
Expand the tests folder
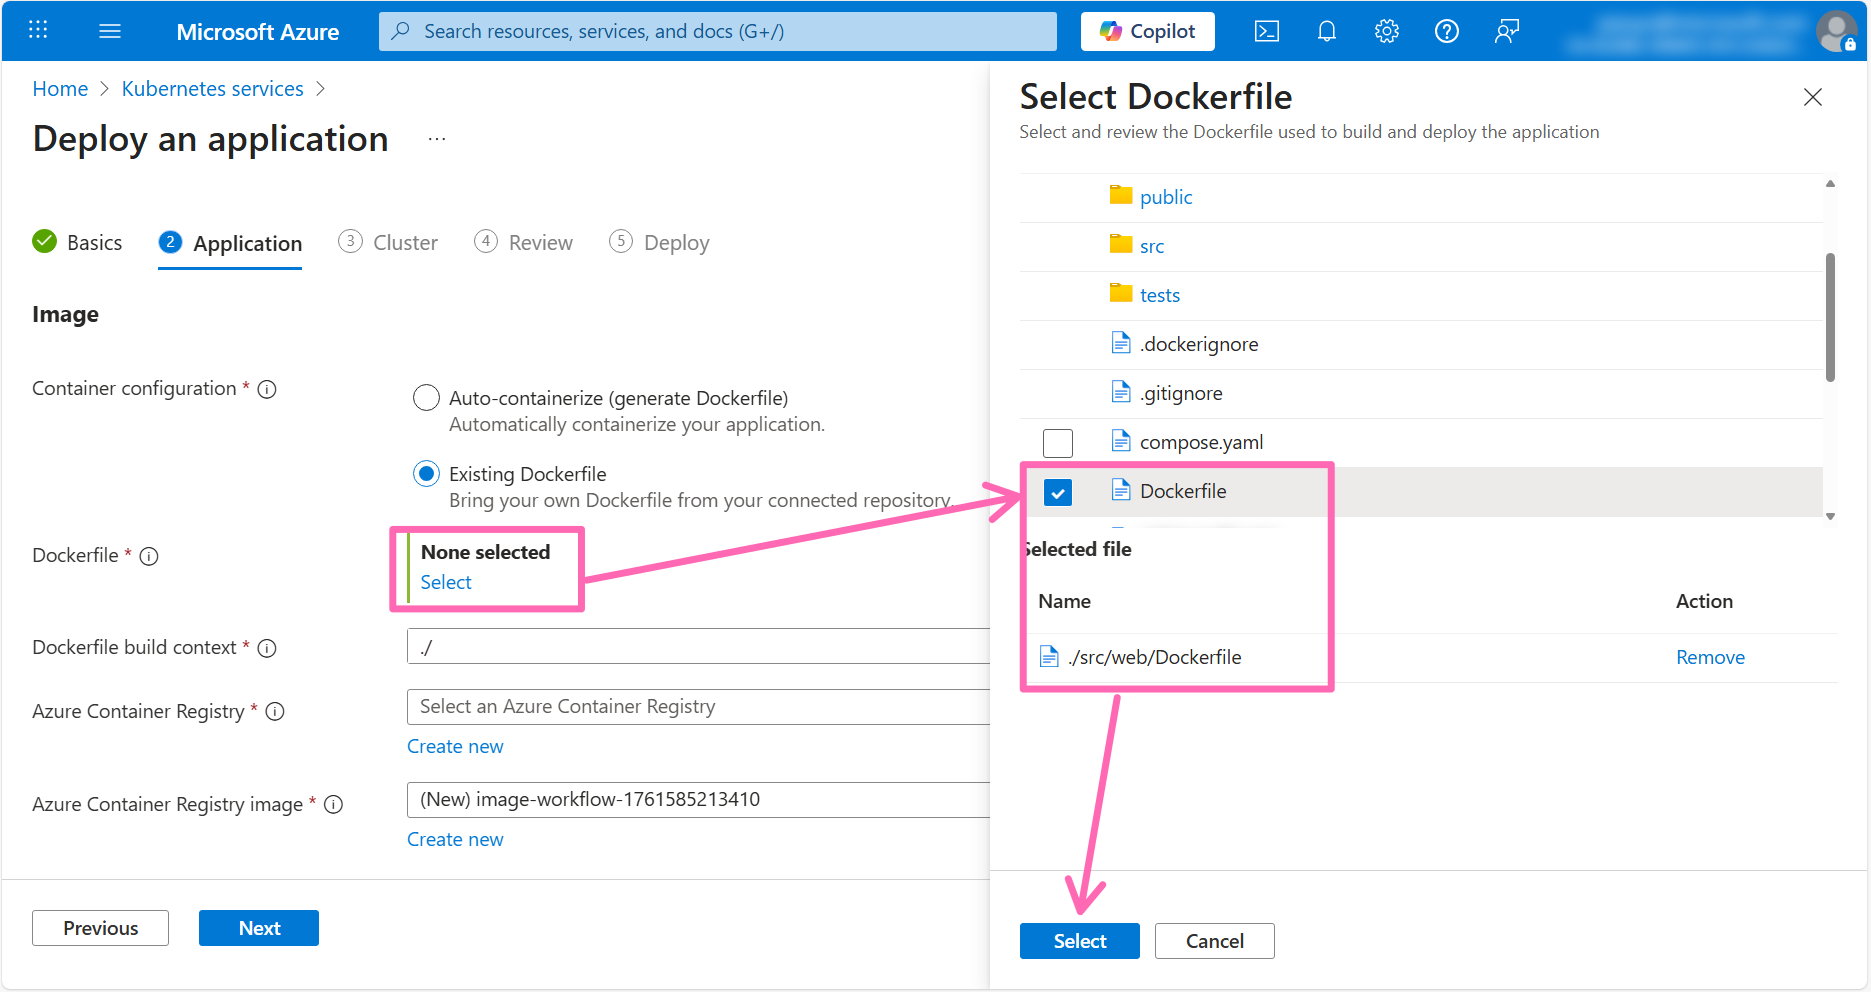tap(1160, 294)
